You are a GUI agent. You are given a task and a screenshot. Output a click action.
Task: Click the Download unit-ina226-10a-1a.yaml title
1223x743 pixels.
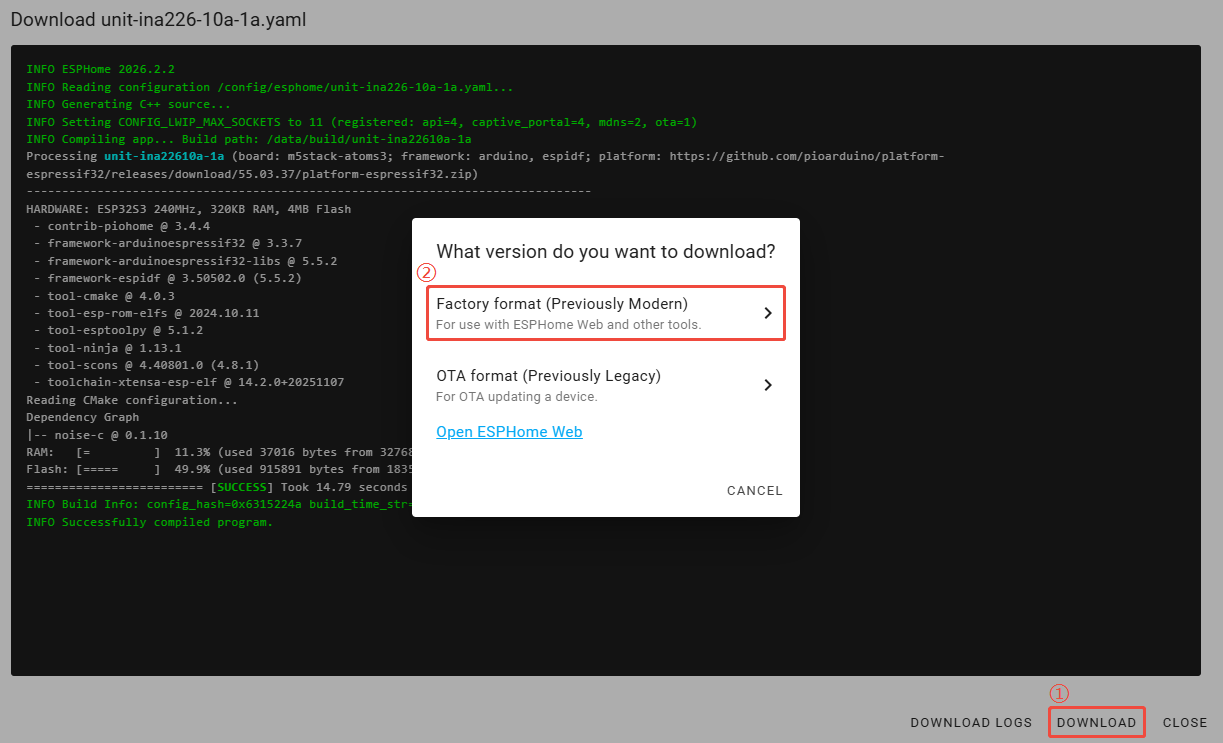(x=158, y=20)
